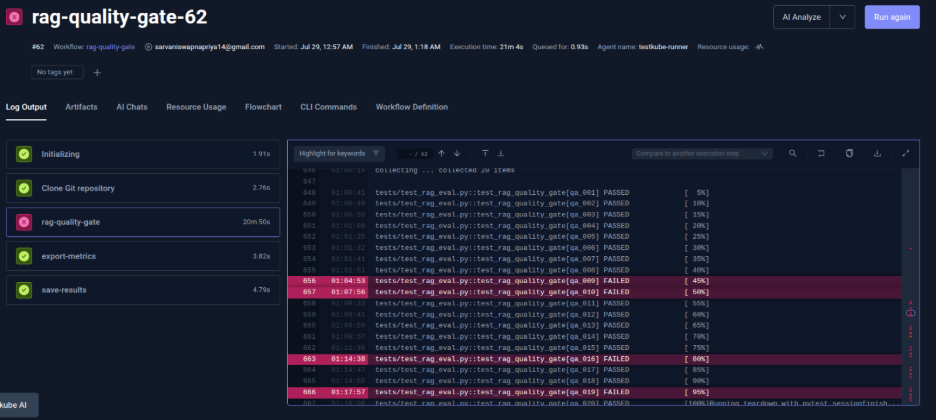The height and width of the screenshot is (420, 936).
Task: Click the resource usage graph icon
Action: pos(759,47)
